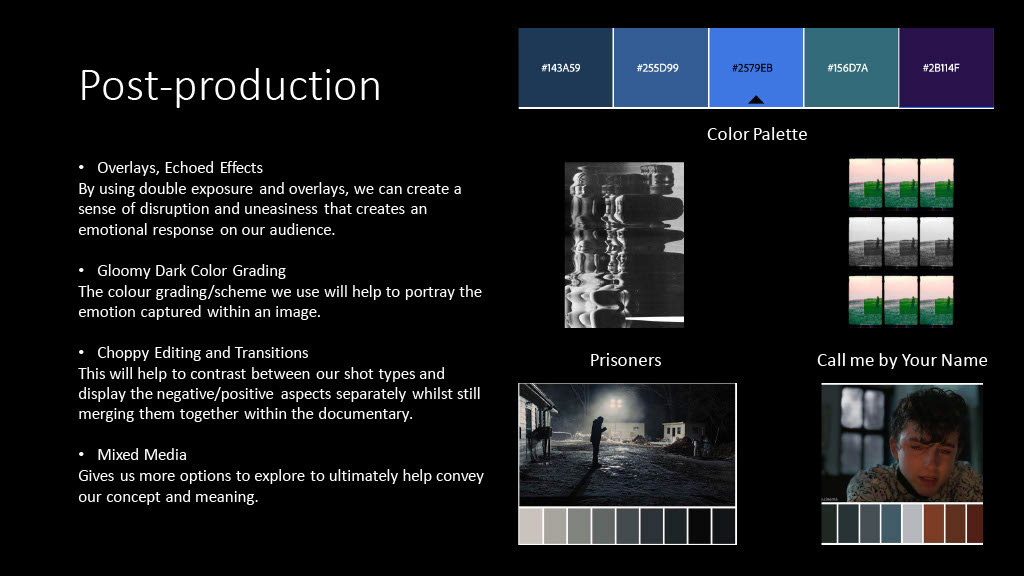This screenshot has width=1024, height=576.
Task: Click the 'Overlays, Echoed Effects' bullet heading
Action: pyautogui.click(x=180, y=168)
